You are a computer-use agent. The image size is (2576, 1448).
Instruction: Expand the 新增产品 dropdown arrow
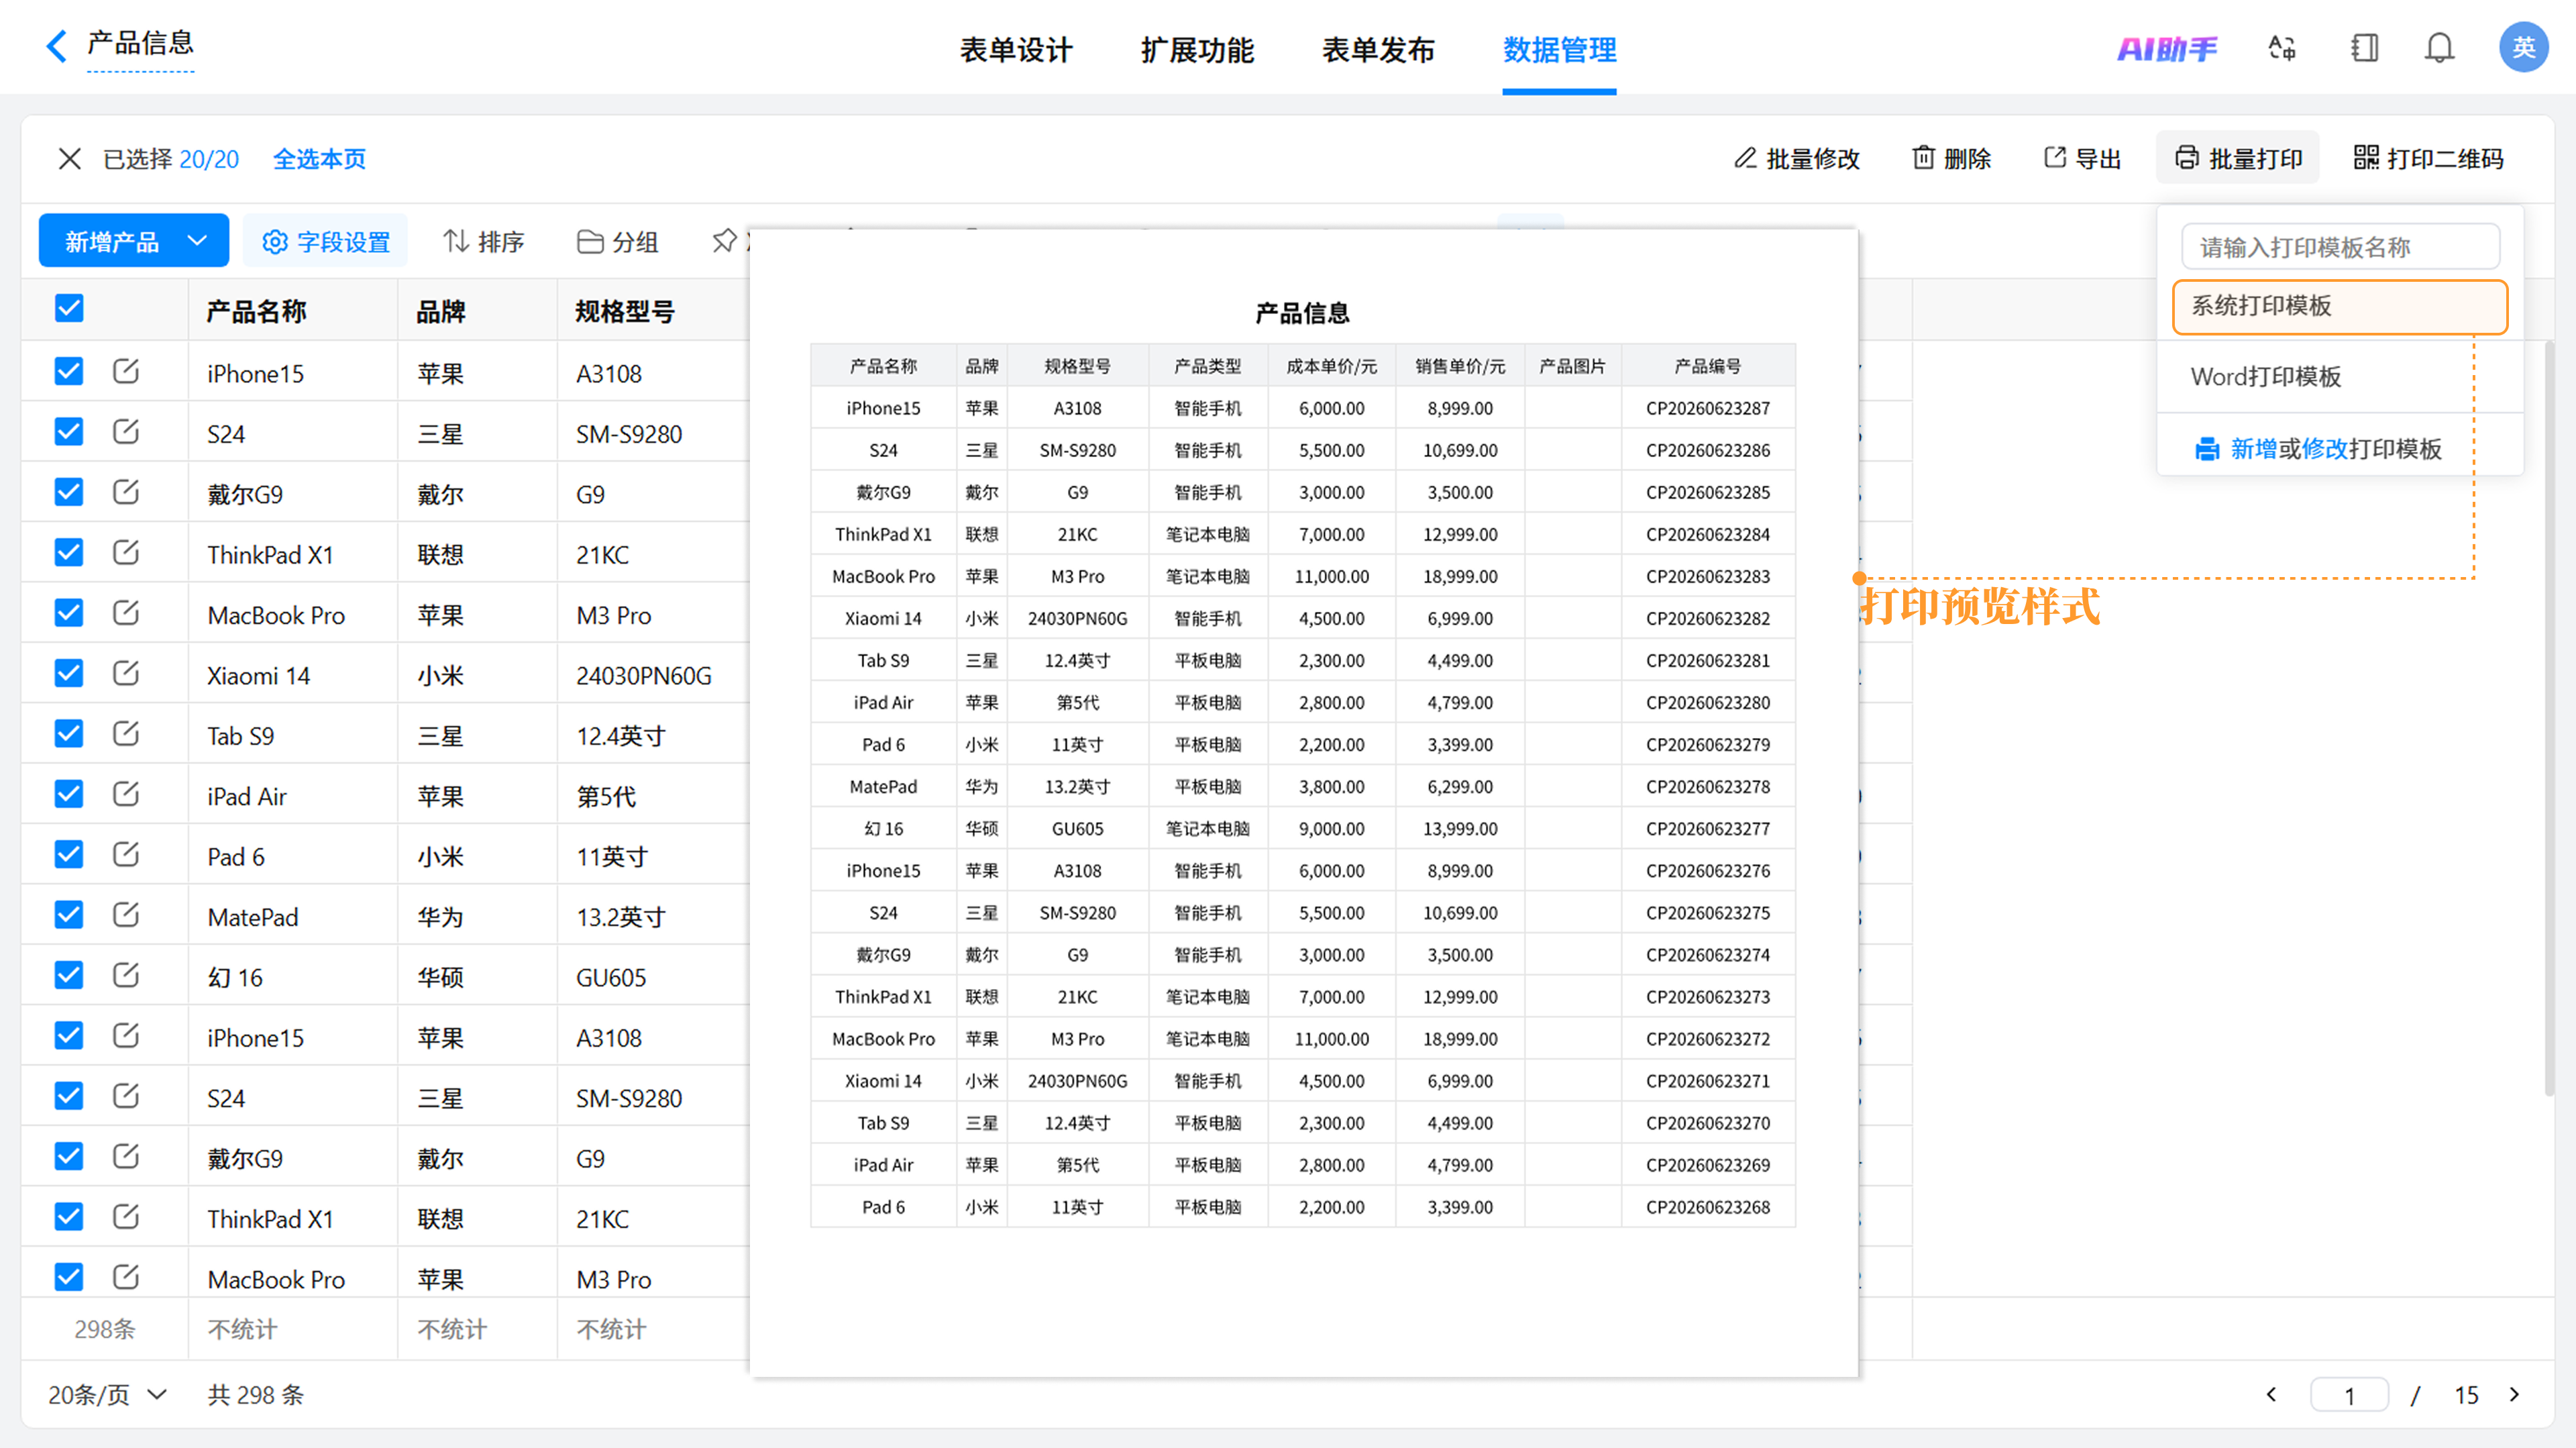tap(198, 241)
